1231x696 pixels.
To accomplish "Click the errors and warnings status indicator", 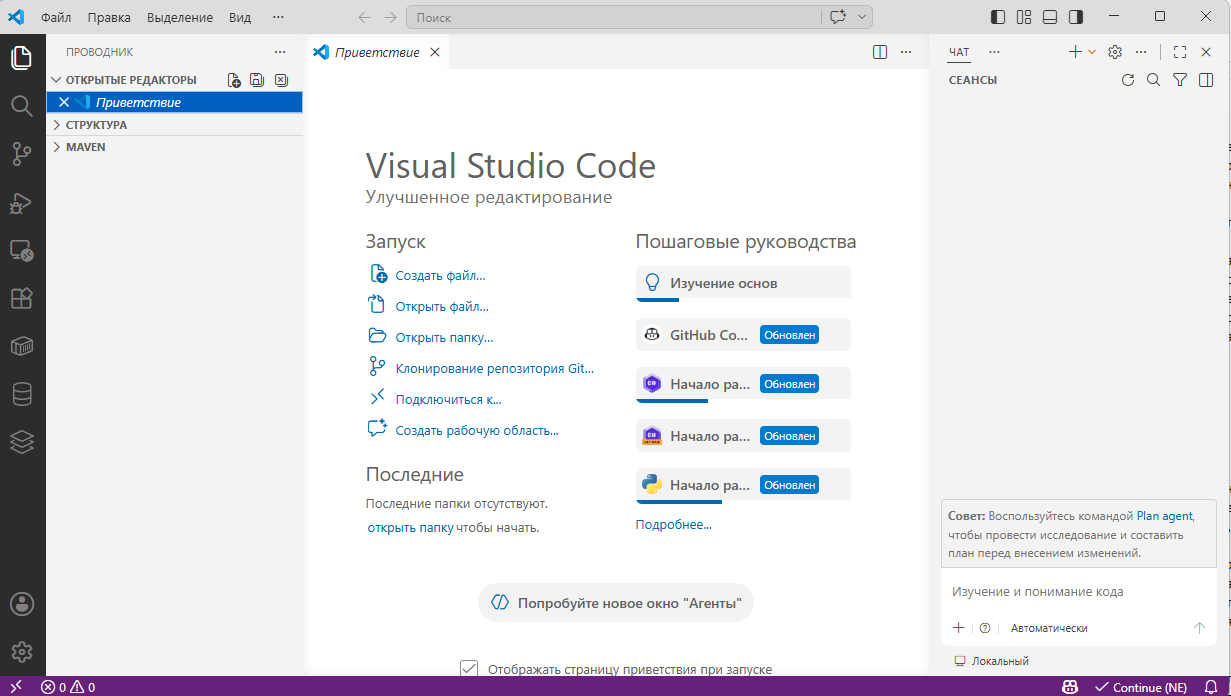I will point(68,687).
